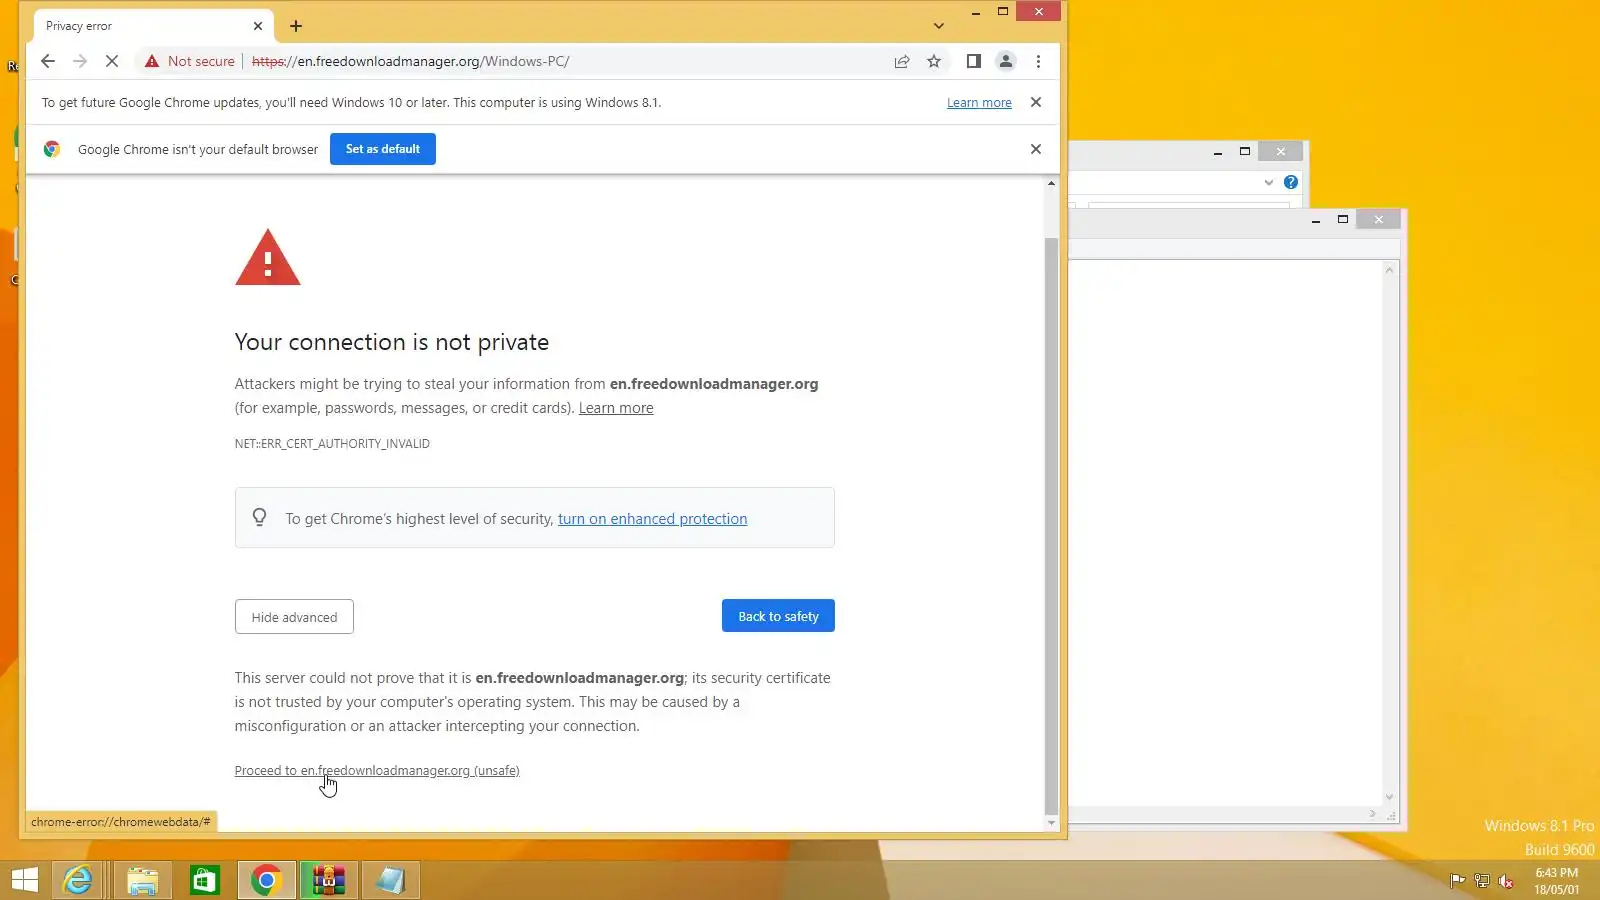The image size is (1600, 900).
Task: Open the Not secure site info warning
Action: 190,61
